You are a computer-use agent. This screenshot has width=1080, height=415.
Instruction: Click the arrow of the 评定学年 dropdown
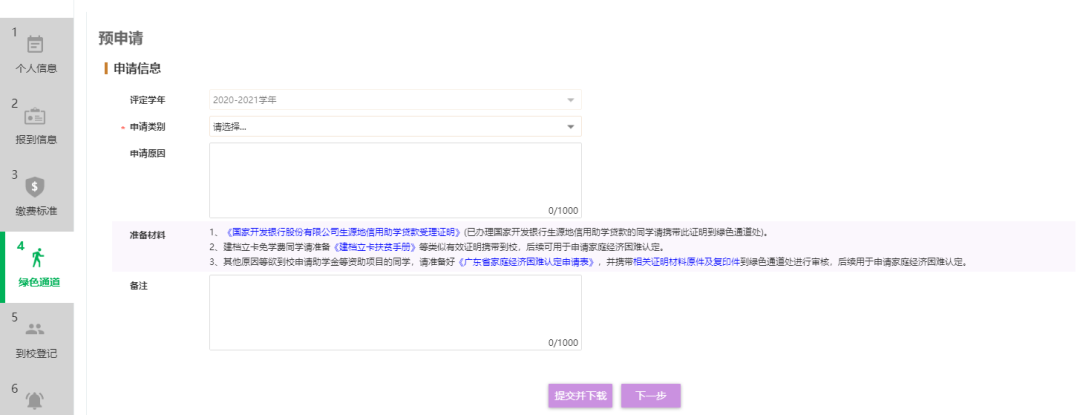(x=570, y=100)
